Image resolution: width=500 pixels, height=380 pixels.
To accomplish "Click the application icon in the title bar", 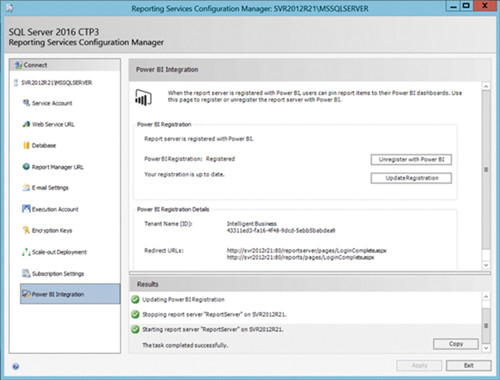I will [10, 8].
